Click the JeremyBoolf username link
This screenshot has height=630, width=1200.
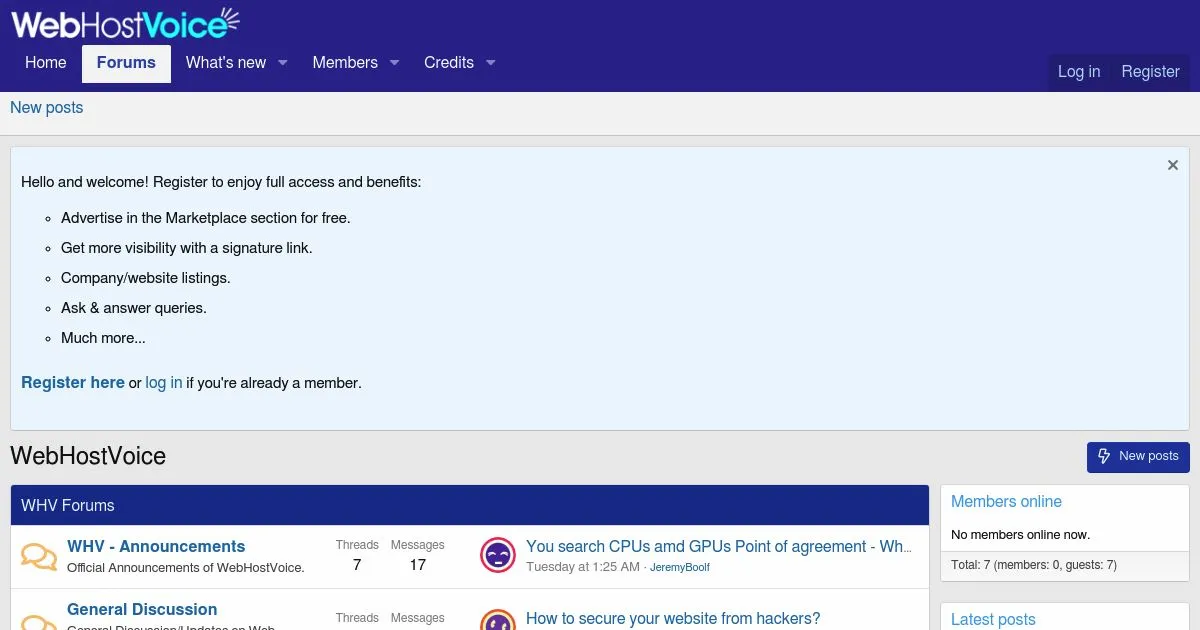pos(680,568)
